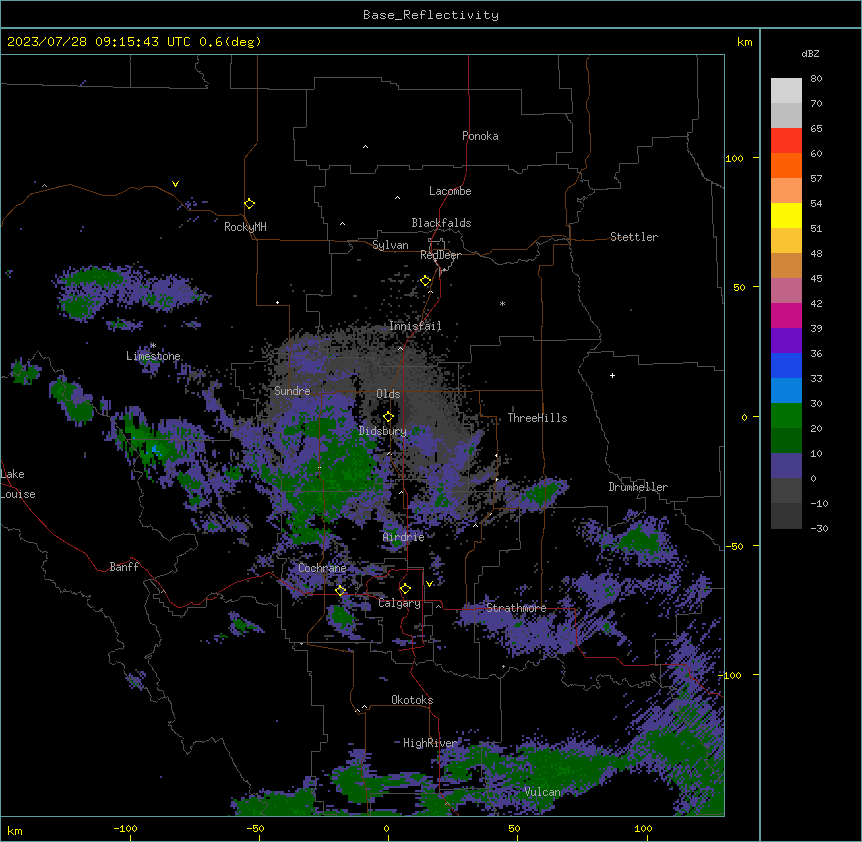Choose the bright green 20–30 dBZ swatch
The image size is (862, 842).
786,416
